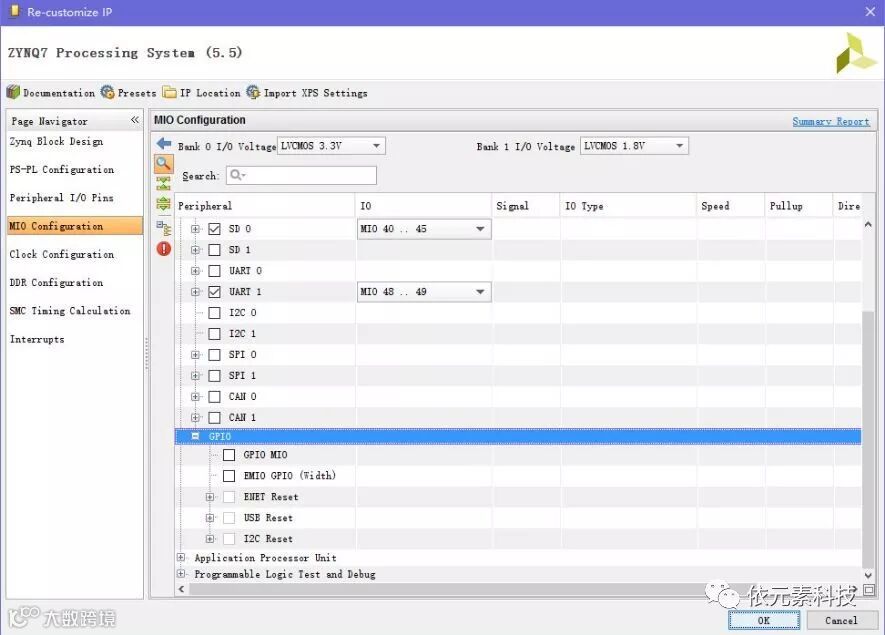Expand the CAN 0 tree node

point(195,397)
